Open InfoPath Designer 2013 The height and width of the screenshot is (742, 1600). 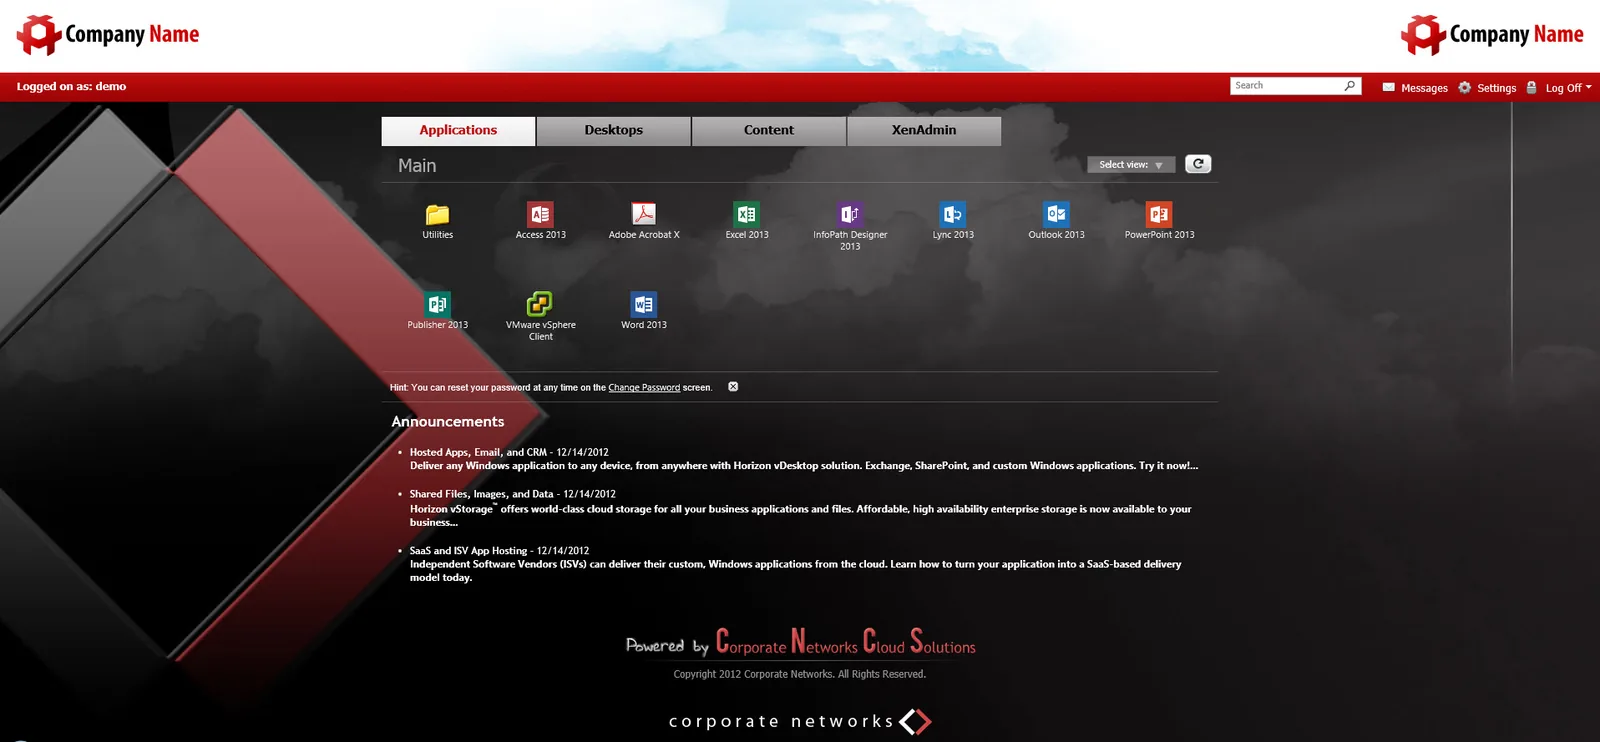850,226
